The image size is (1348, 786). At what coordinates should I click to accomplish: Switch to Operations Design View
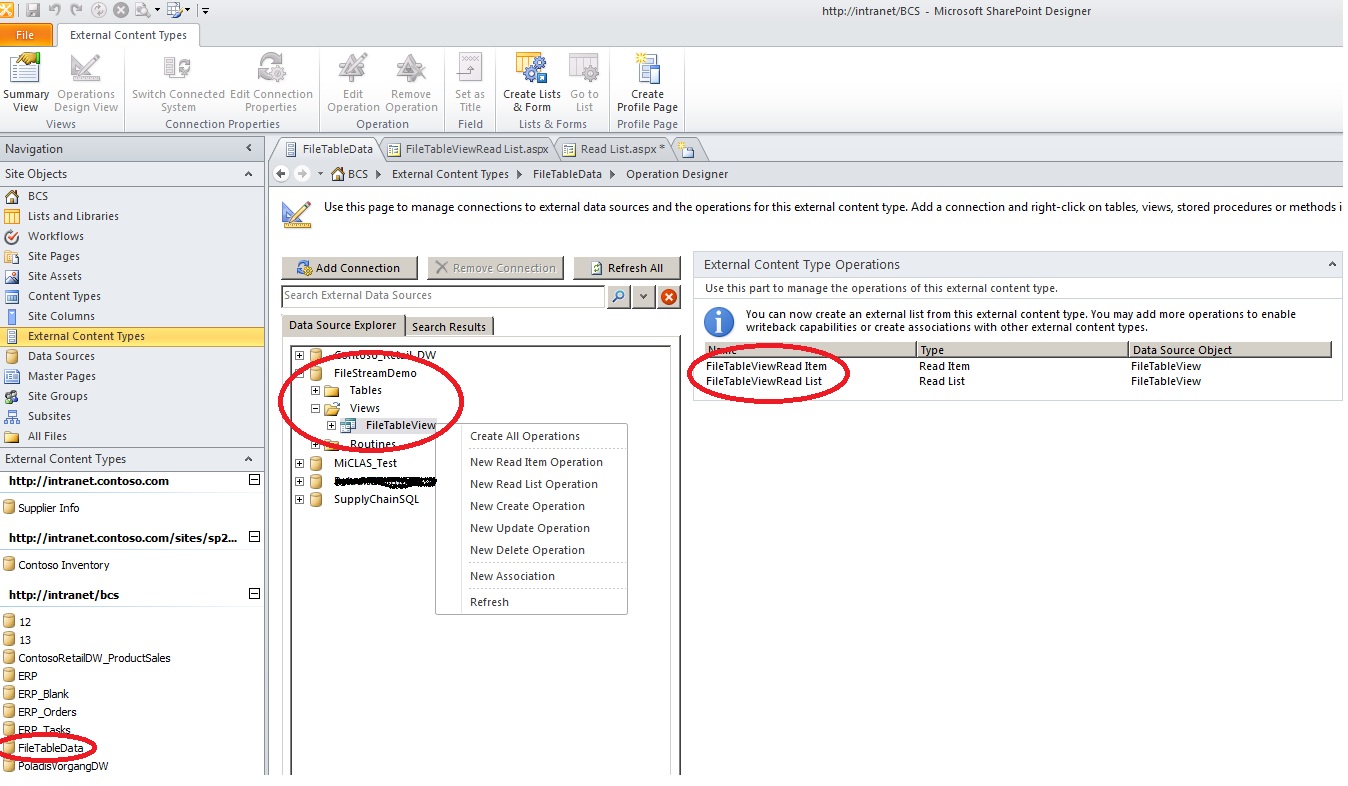(86, 84)
